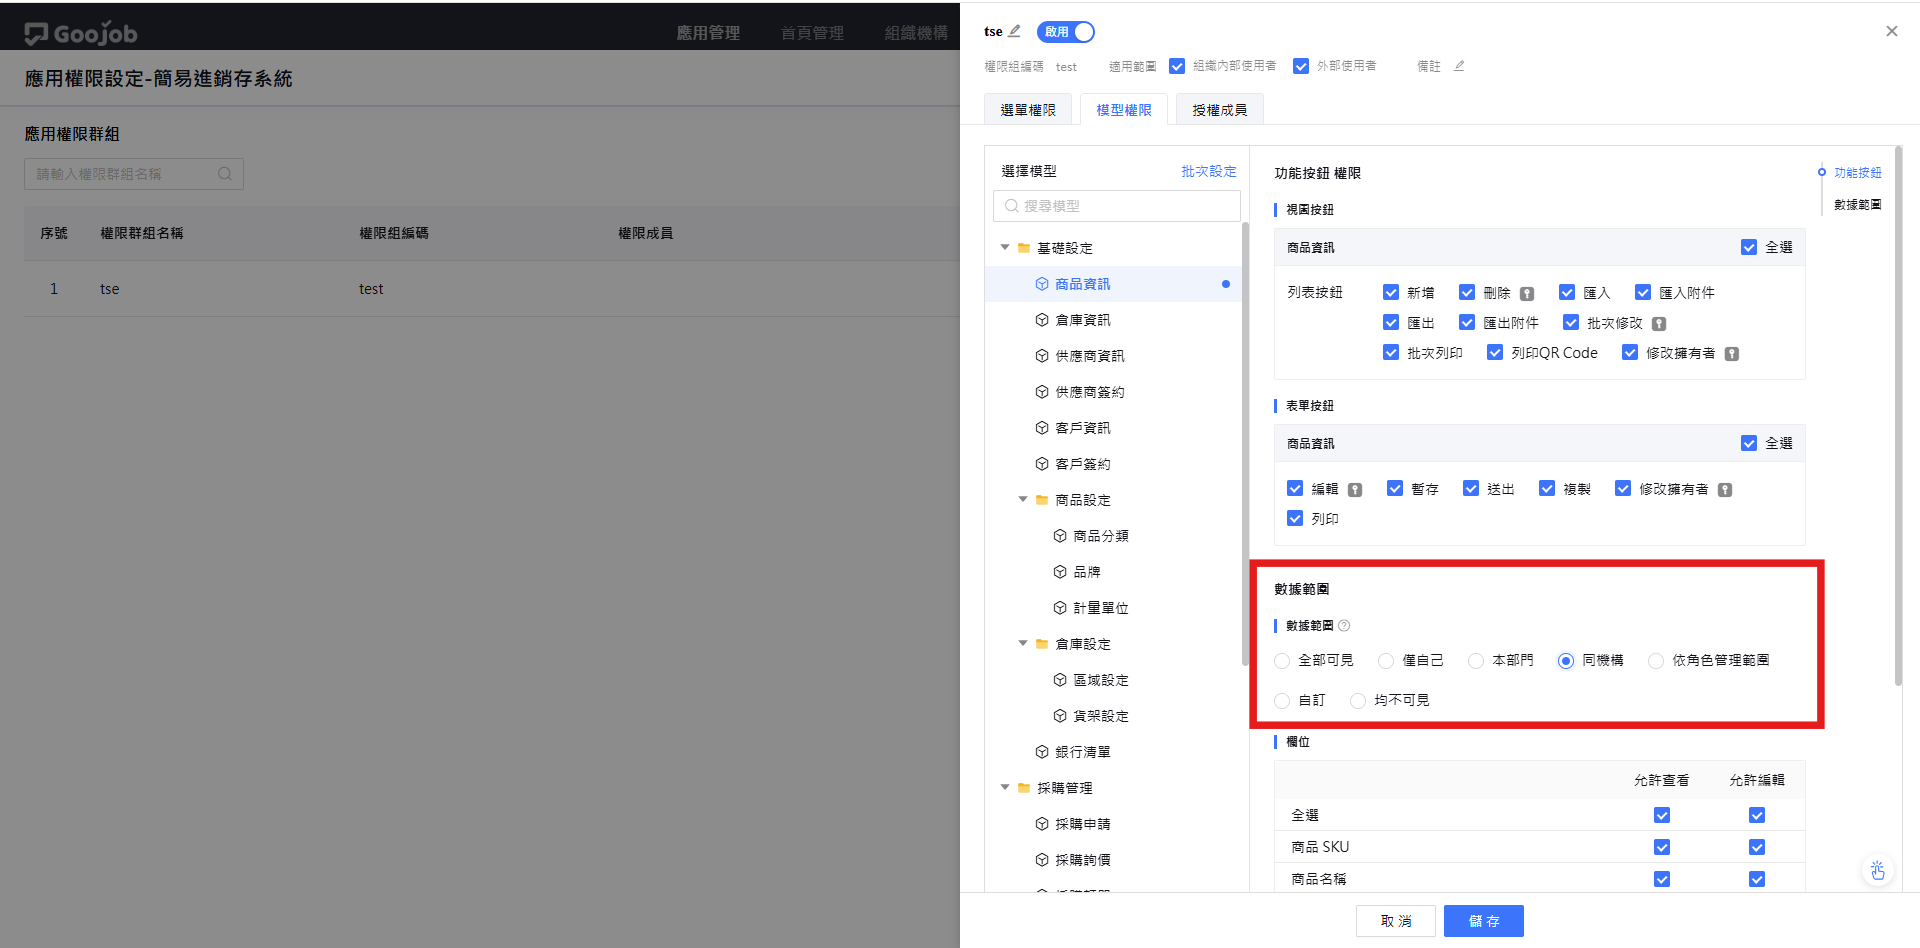The image size is (1920, 948).
Task: Select 商品分類 in the model tree
Action: pos(1101,536)
